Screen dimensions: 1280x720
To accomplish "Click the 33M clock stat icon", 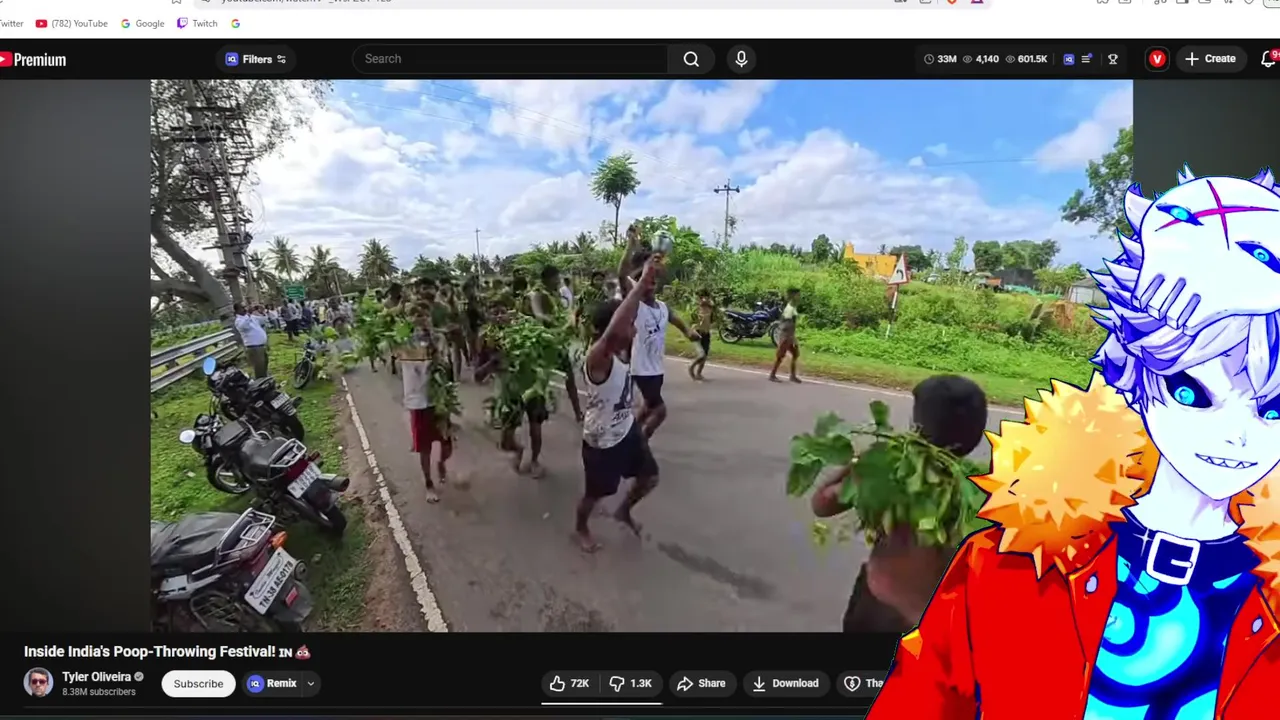I will (x=940, y=59).
